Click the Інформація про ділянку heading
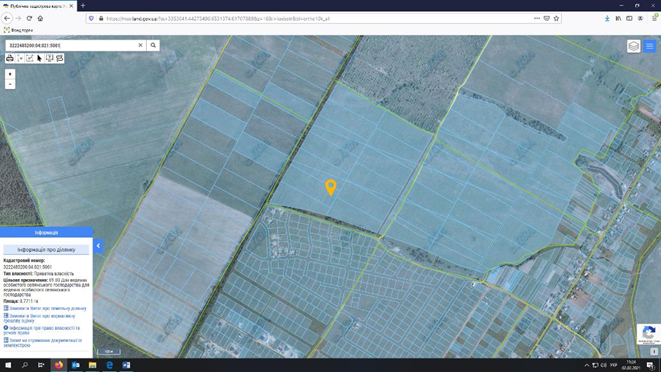Screen dimensions: 661x372 (46, 250)
